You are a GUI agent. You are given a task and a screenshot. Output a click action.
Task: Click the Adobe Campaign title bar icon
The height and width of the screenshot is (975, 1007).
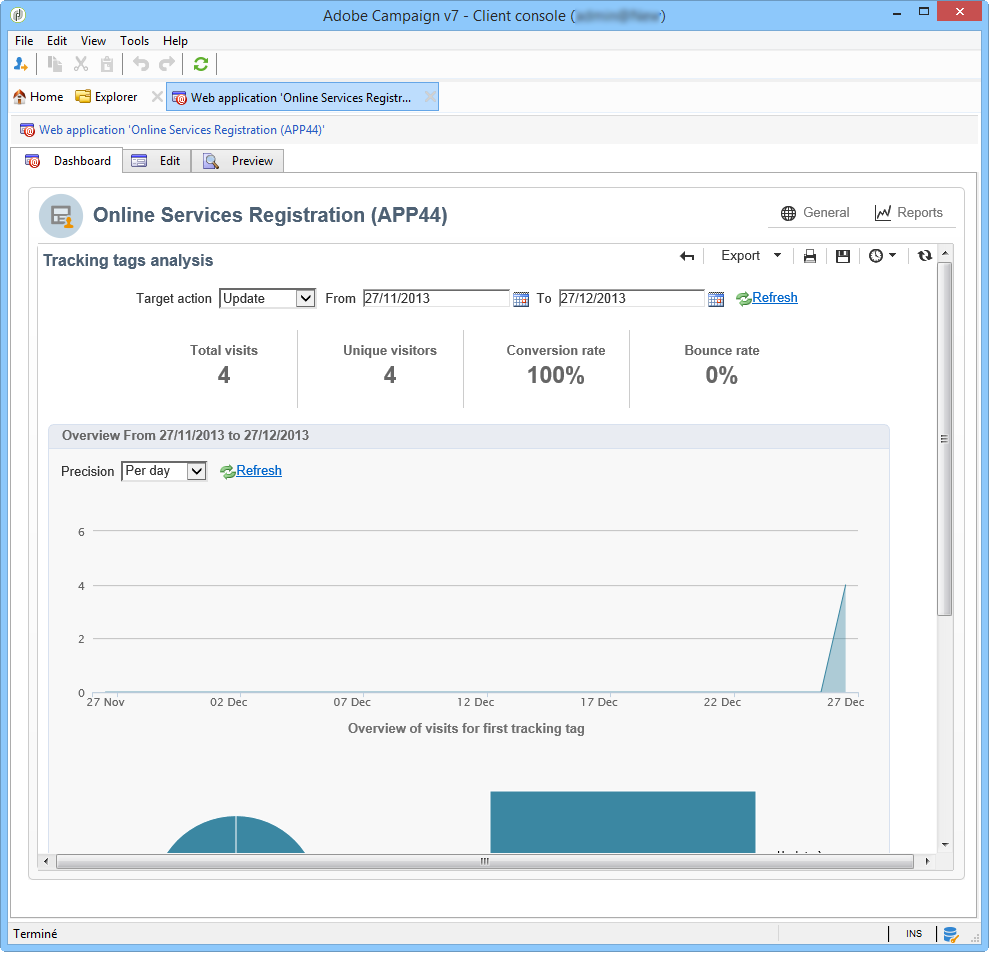17,15
